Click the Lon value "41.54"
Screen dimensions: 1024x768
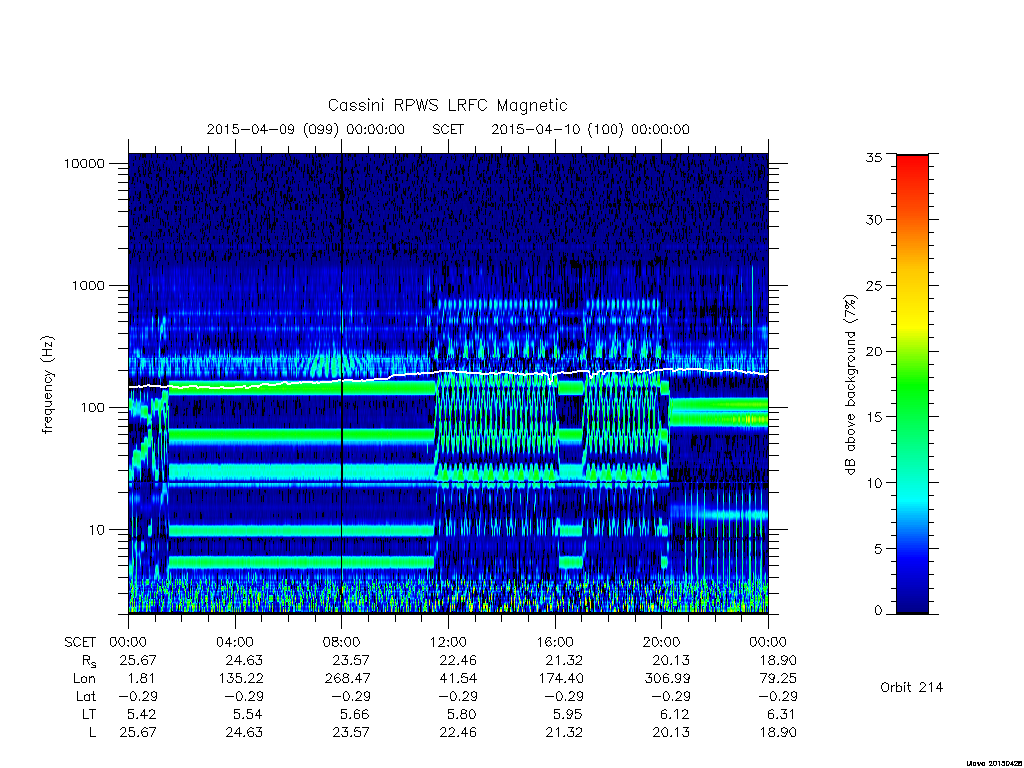pyautogui.click(x=458, y=679)
